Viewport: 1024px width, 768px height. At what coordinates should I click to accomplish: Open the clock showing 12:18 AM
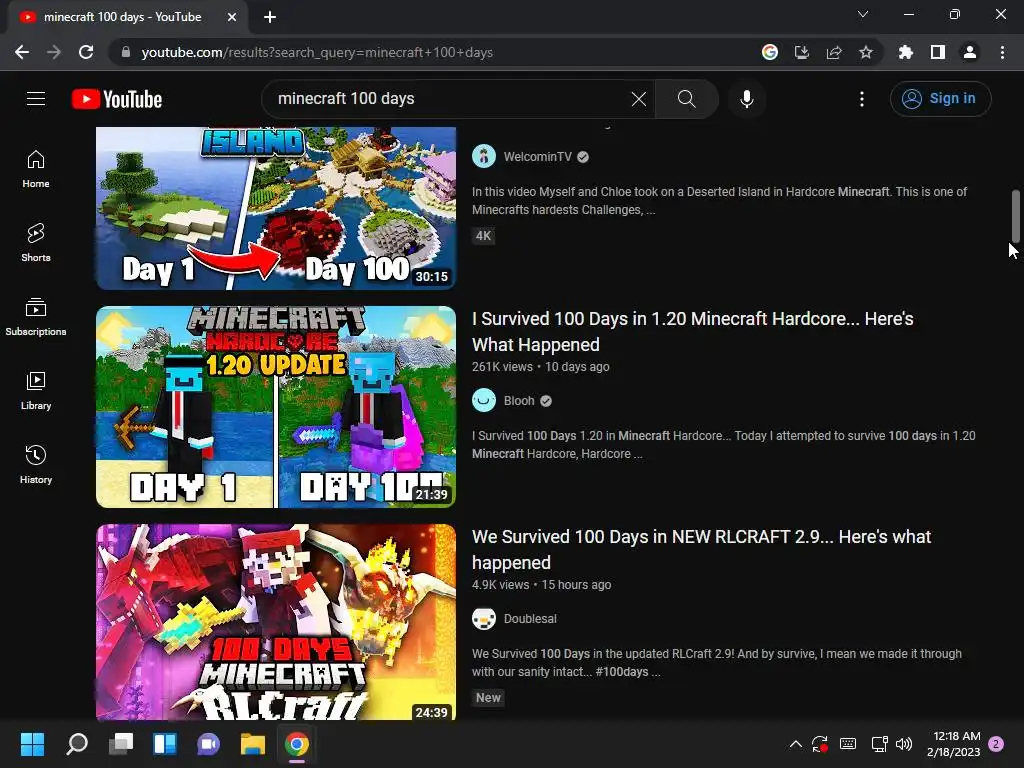953,744
